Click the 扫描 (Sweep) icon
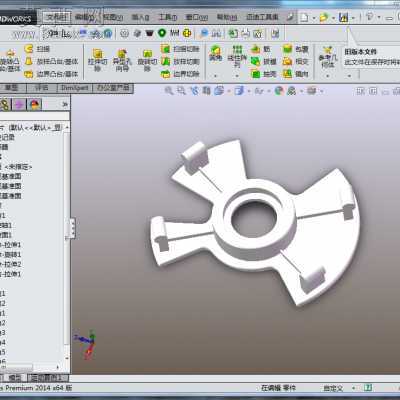This screenshot has height=400, width=400. click(x=29, y=49)
